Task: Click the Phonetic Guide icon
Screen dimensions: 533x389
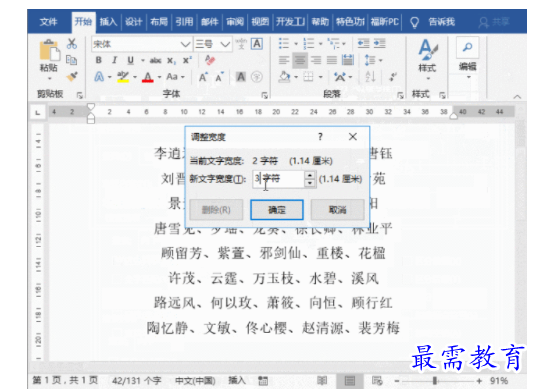Action: click(x=241, y=44)
